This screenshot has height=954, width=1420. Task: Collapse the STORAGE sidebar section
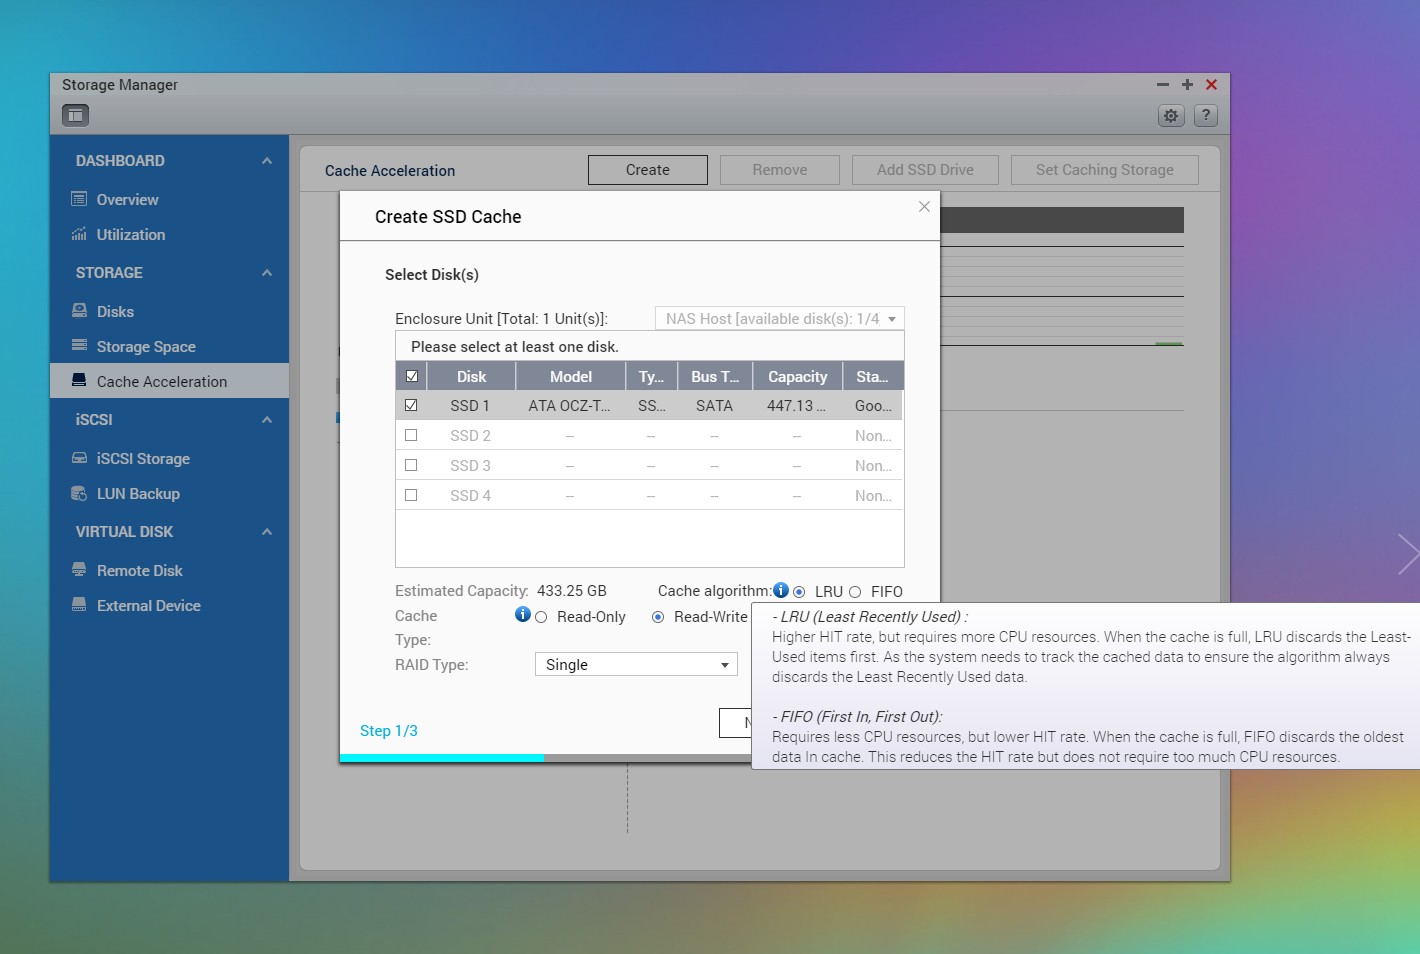click(266, 273)
